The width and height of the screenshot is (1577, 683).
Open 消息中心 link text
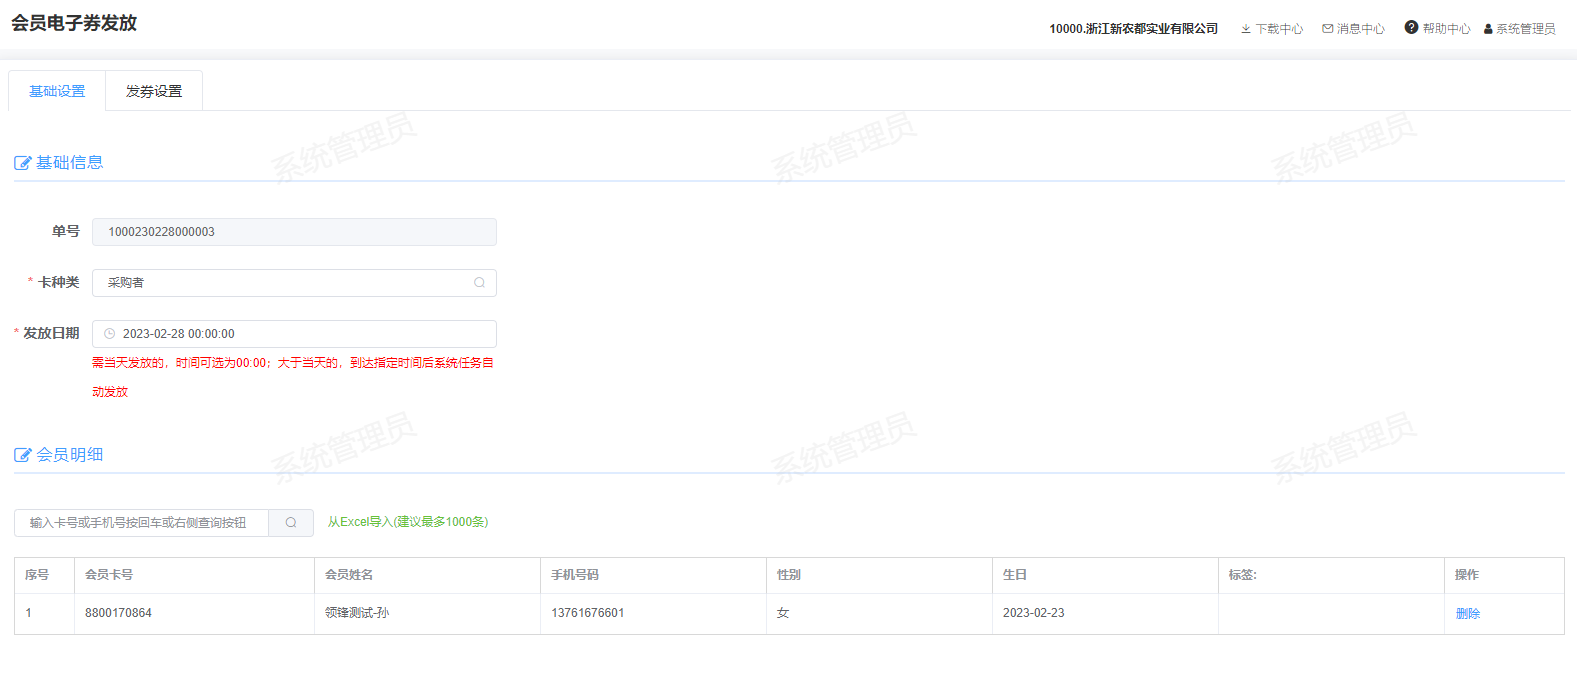point(1361,29)
